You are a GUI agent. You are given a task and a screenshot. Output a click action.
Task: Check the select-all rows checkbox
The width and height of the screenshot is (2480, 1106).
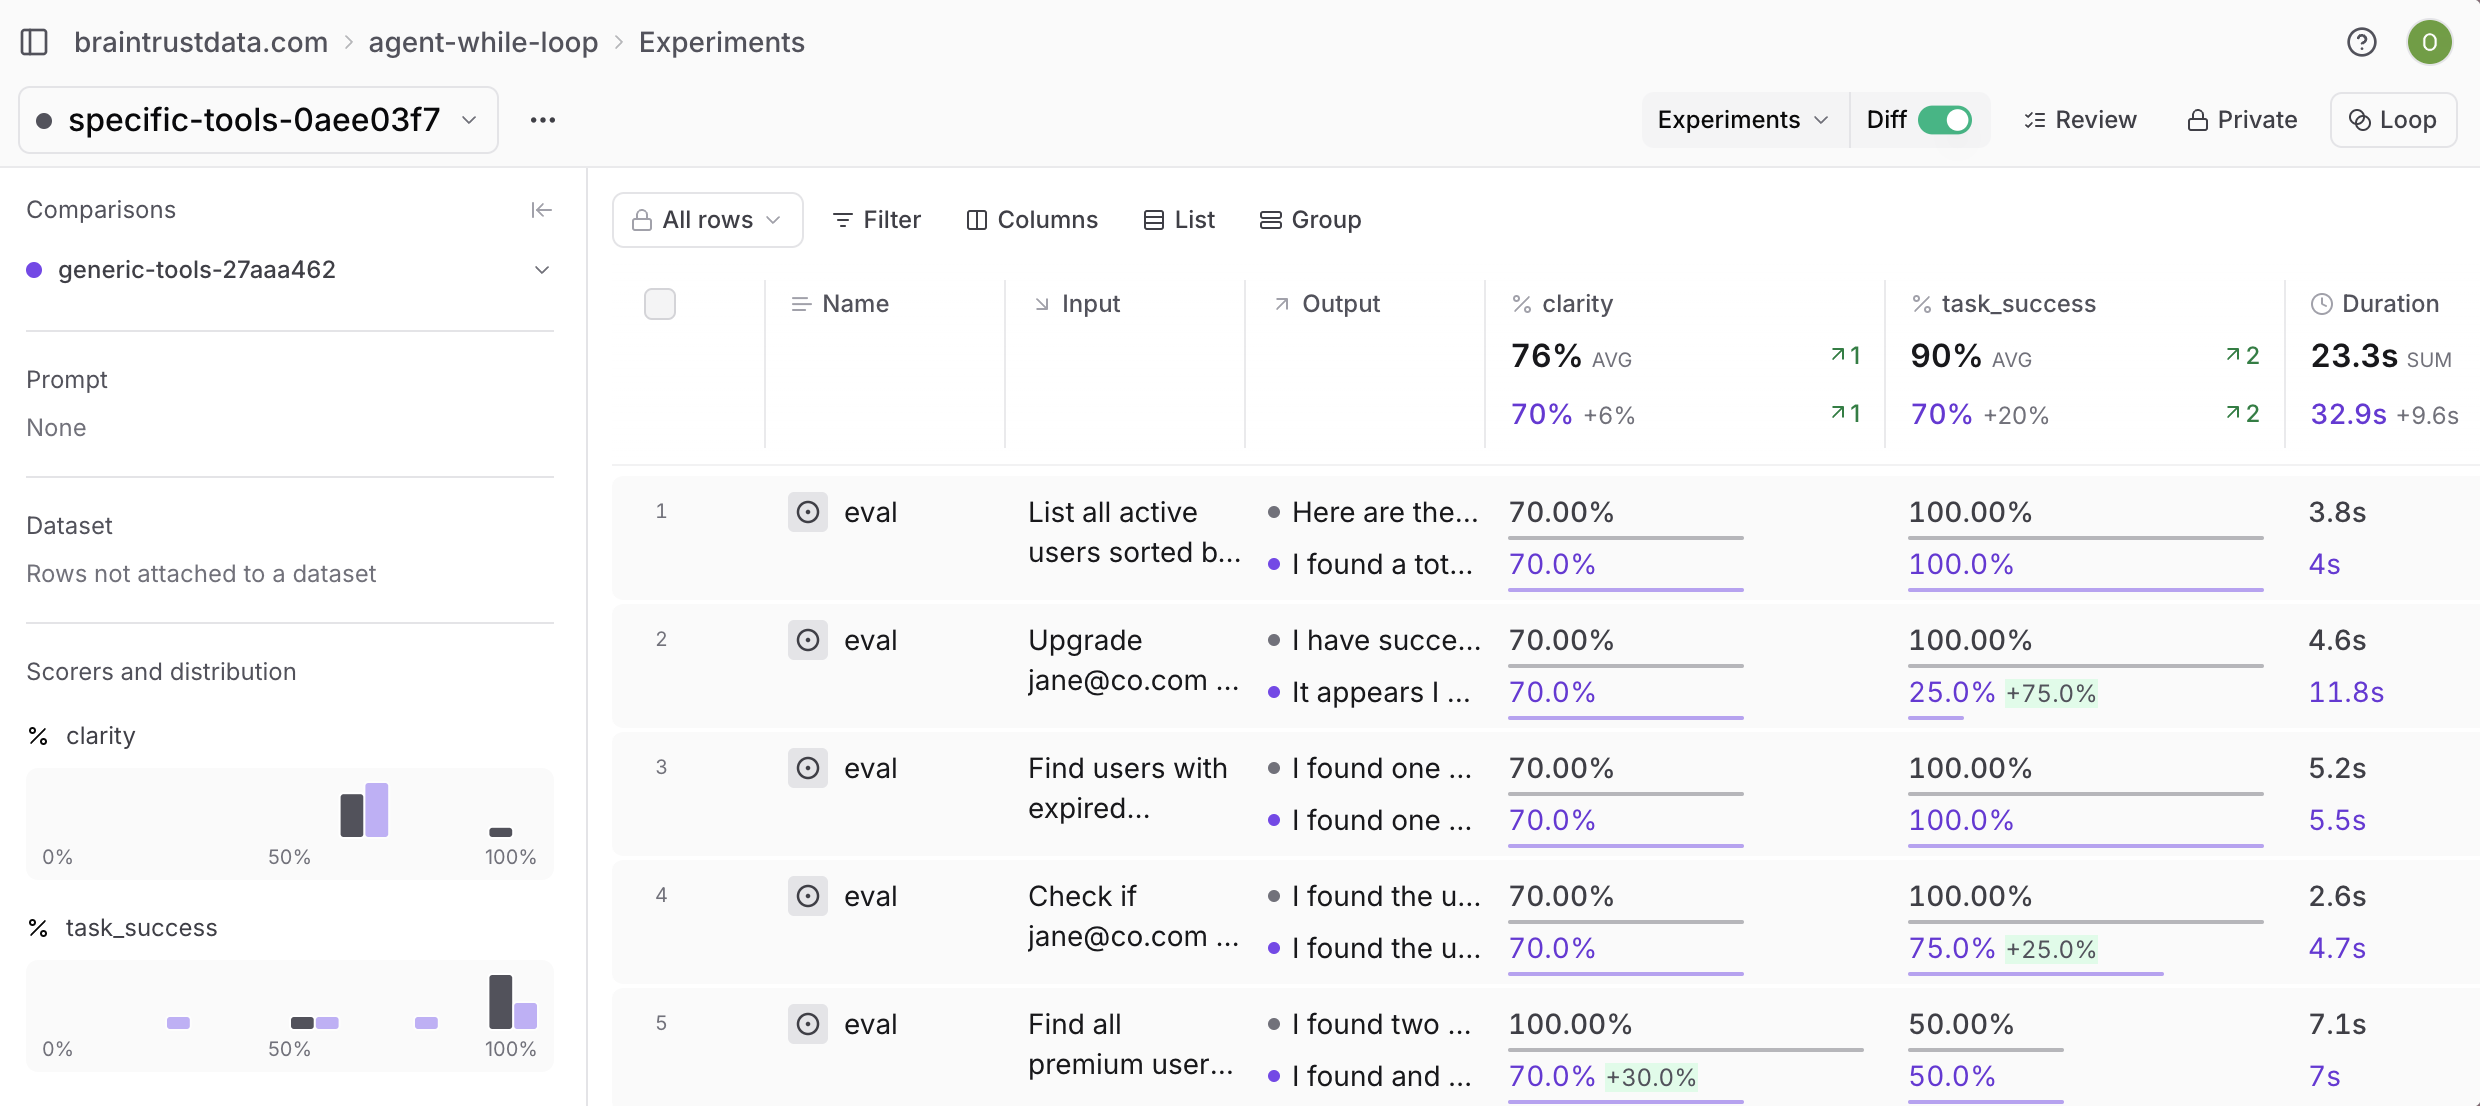click(x=660, y=304)
